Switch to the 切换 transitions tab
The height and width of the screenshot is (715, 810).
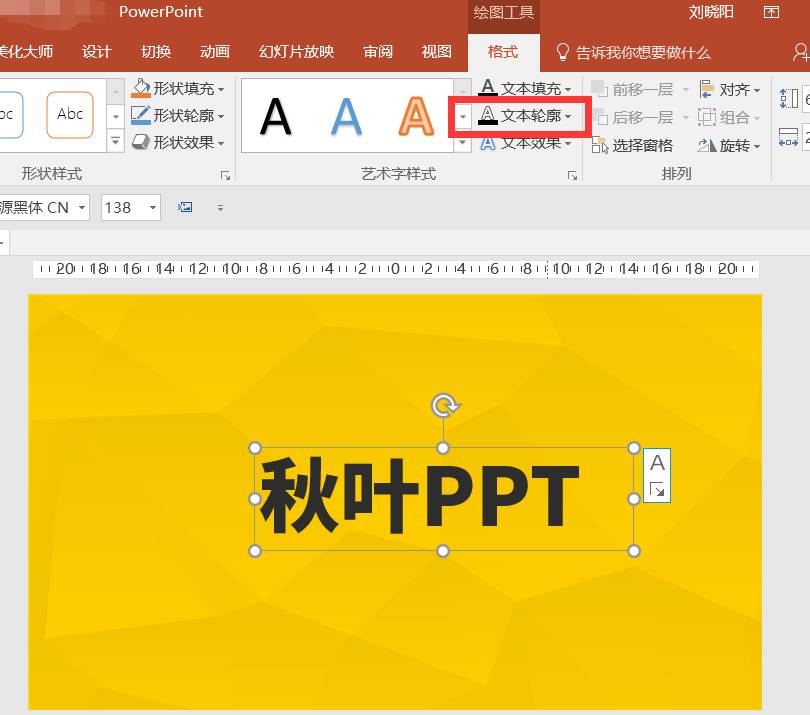pos(156,52)
